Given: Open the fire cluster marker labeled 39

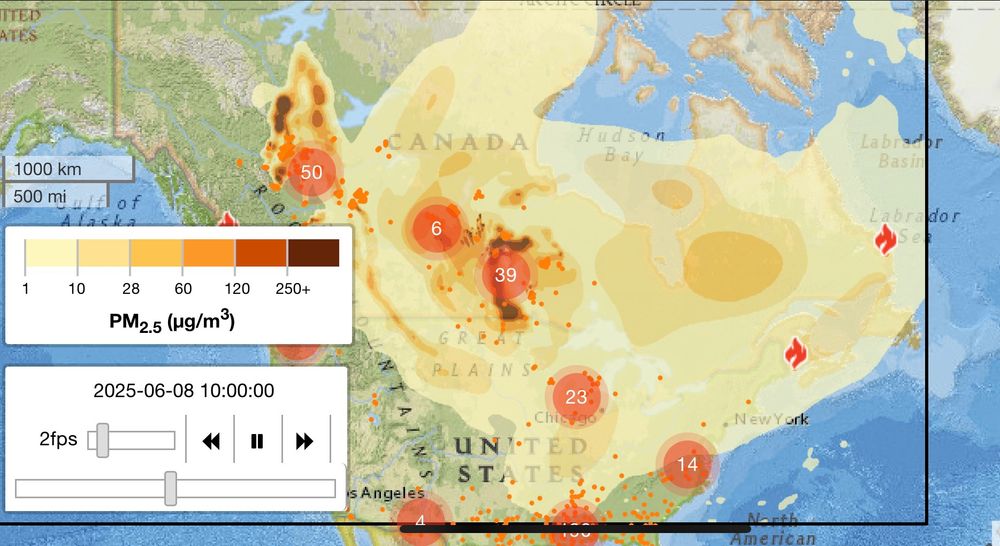Looking at the screenshot, I should [x=505, y=275].
